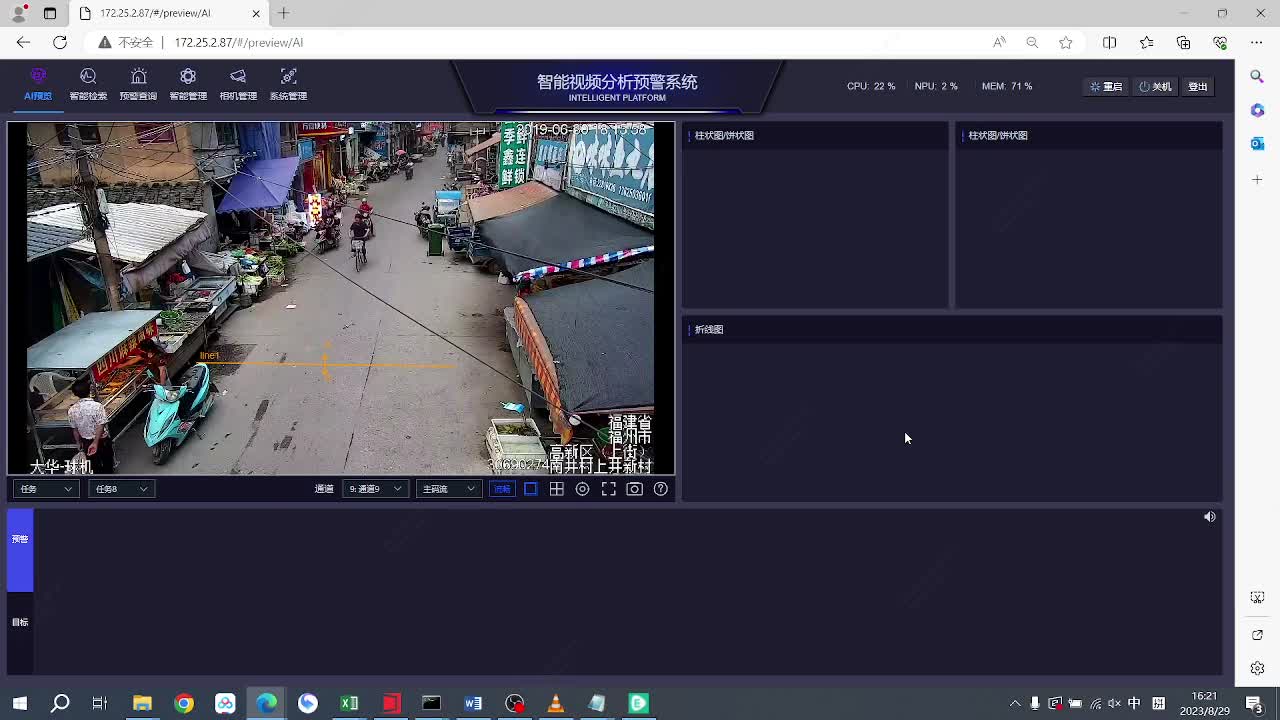Viewport: 1280px width, 720px height.
Task: Mute the alert sound speaker icon
Action: 1209,517
